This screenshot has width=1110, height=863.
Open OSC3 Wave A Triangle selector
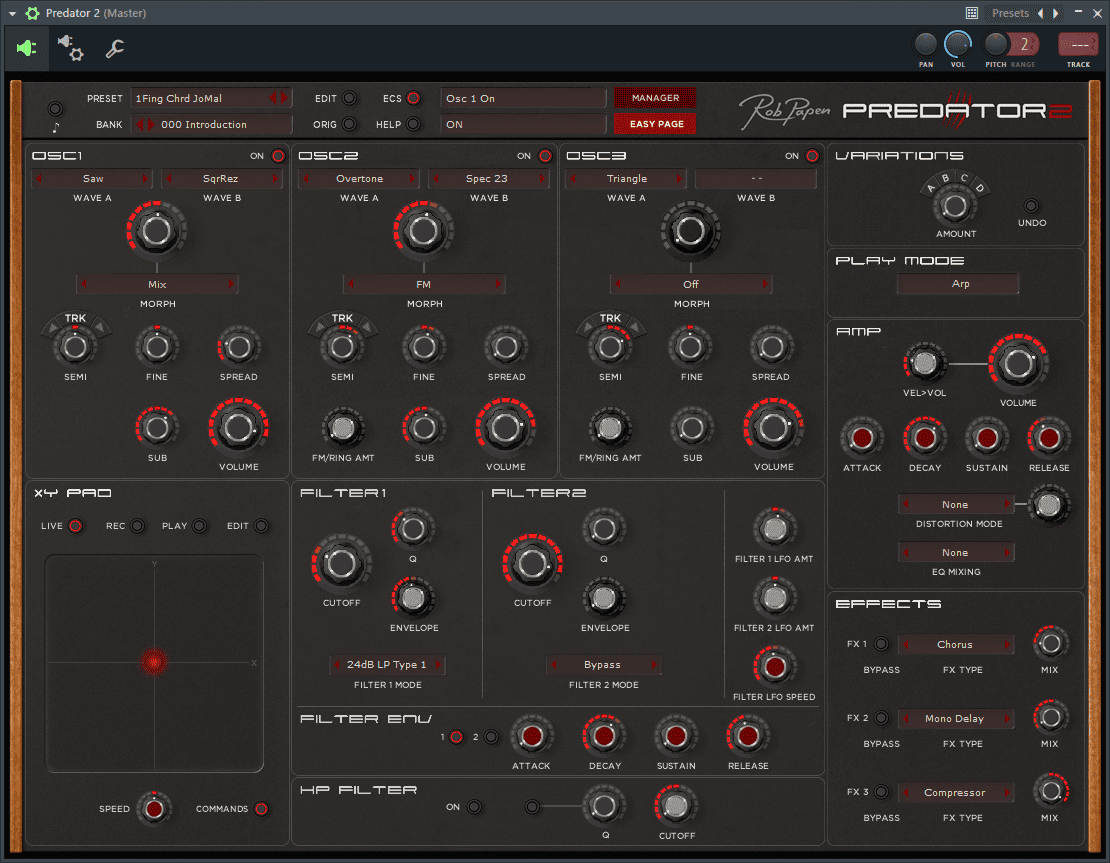coord(626,179)
